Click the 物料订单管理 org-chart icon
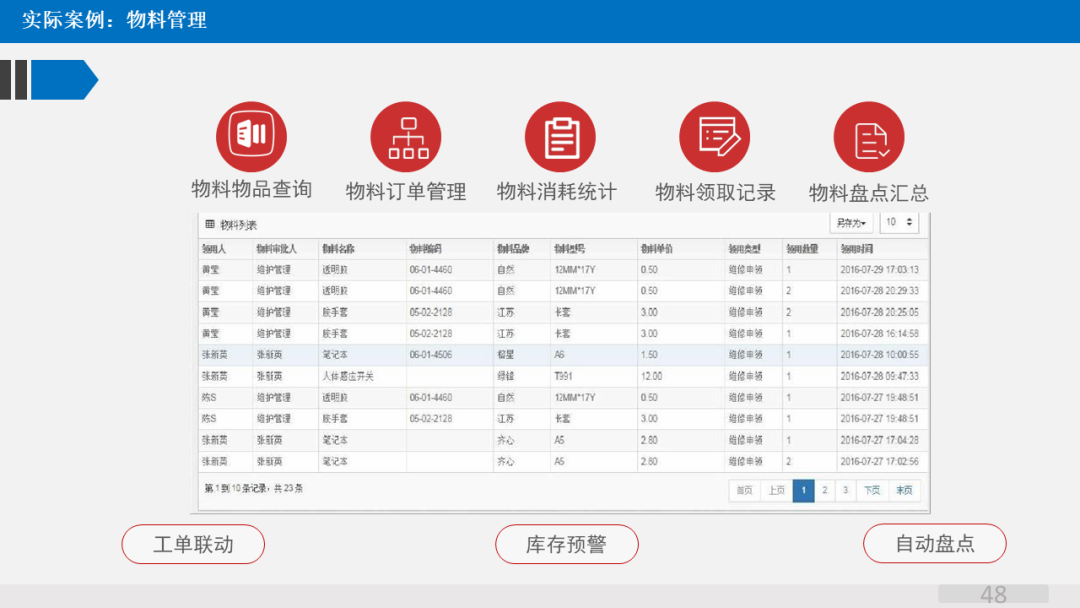1080x608 pixels. pyautogui.click(x=406, y=136)
